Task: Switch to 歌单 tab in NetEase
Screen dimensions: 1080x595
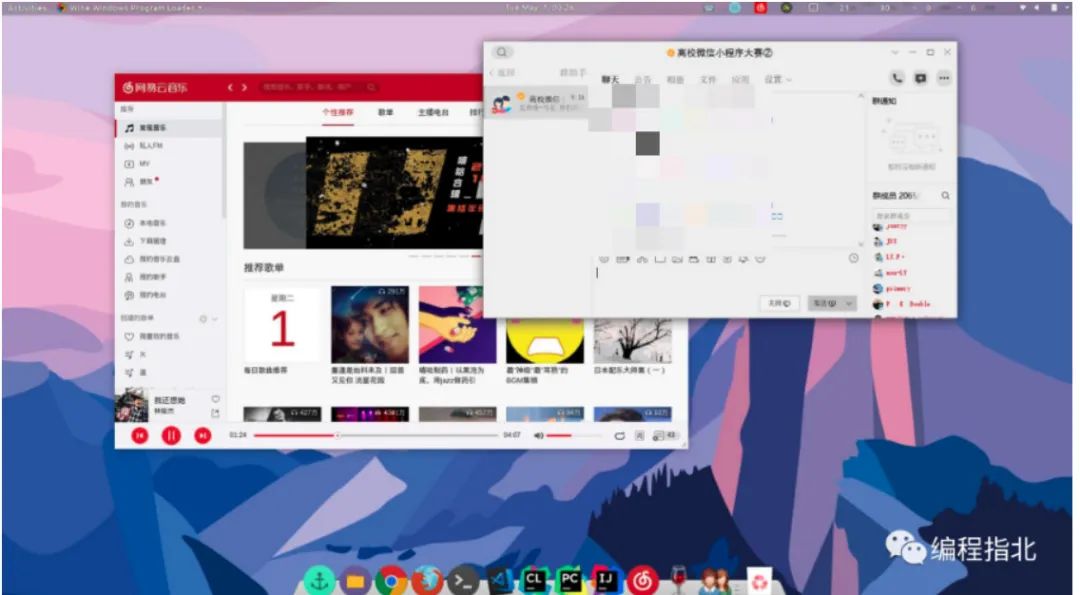Action: coord(386,112)
